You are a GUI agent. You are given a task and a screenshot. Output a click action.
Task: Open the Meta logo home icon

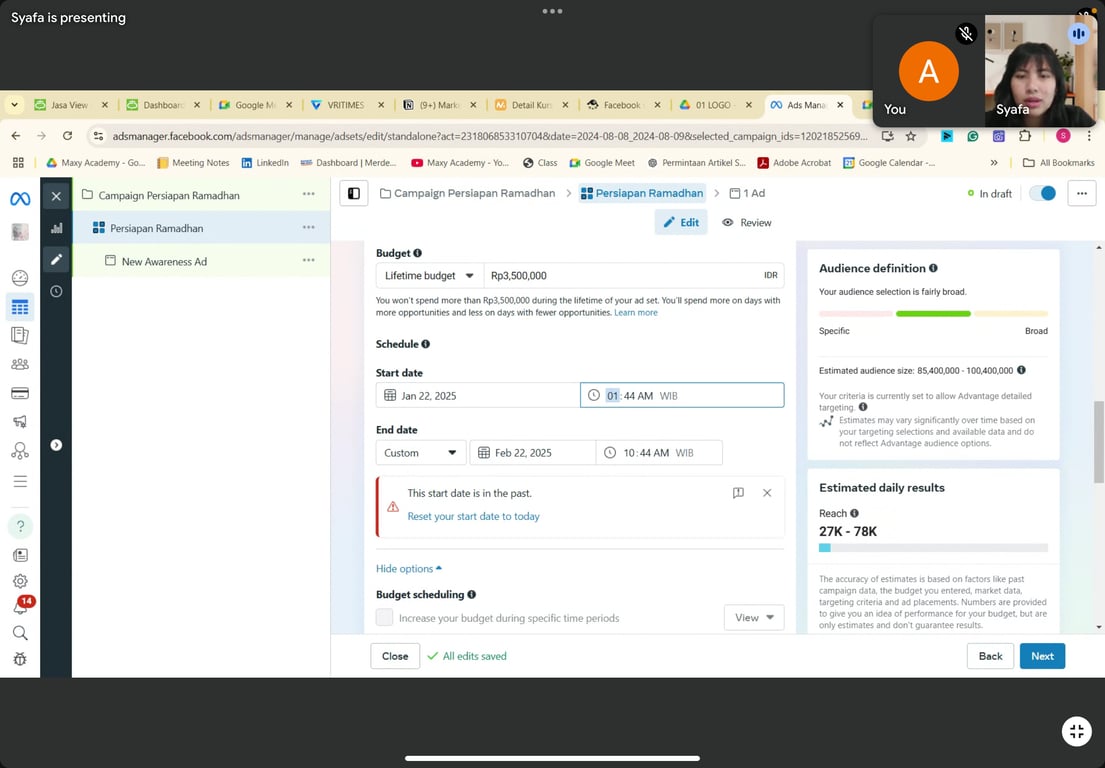click(x=20, y=199)
